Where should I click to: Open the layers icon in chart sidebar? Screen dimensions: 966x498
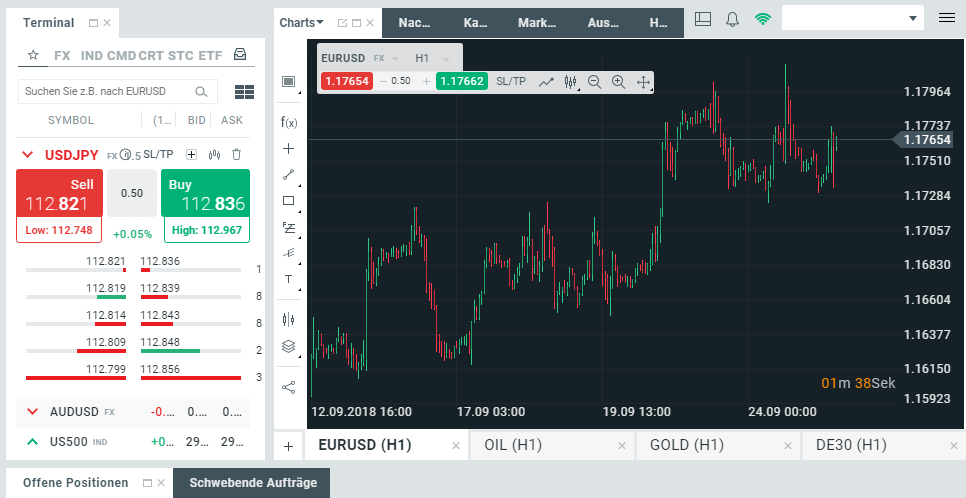click(288, 346)
